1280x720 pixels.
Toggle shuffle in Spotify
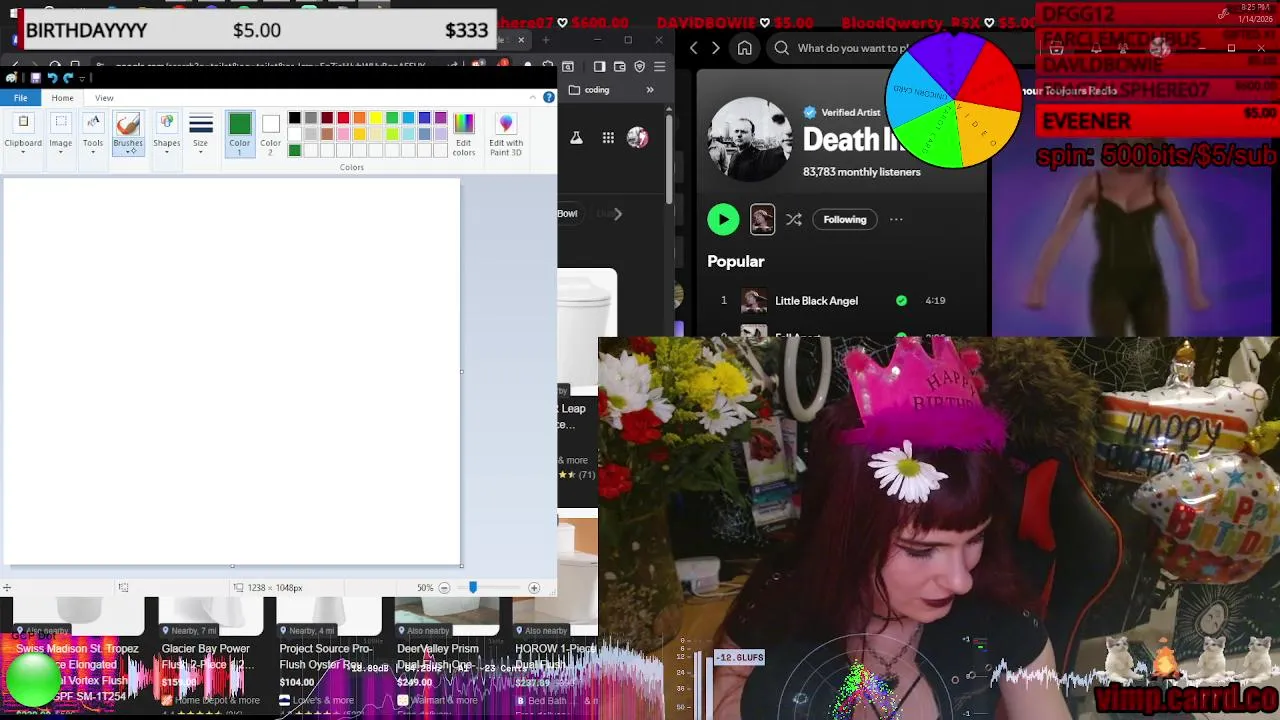tap(794, 220)
